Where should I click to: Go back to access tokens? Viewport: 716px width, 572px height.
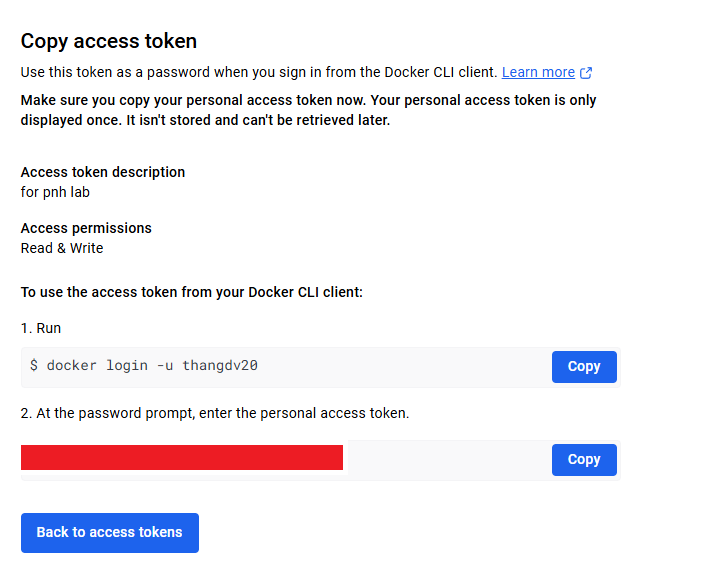pyautogui.click(x=110, y=533)
